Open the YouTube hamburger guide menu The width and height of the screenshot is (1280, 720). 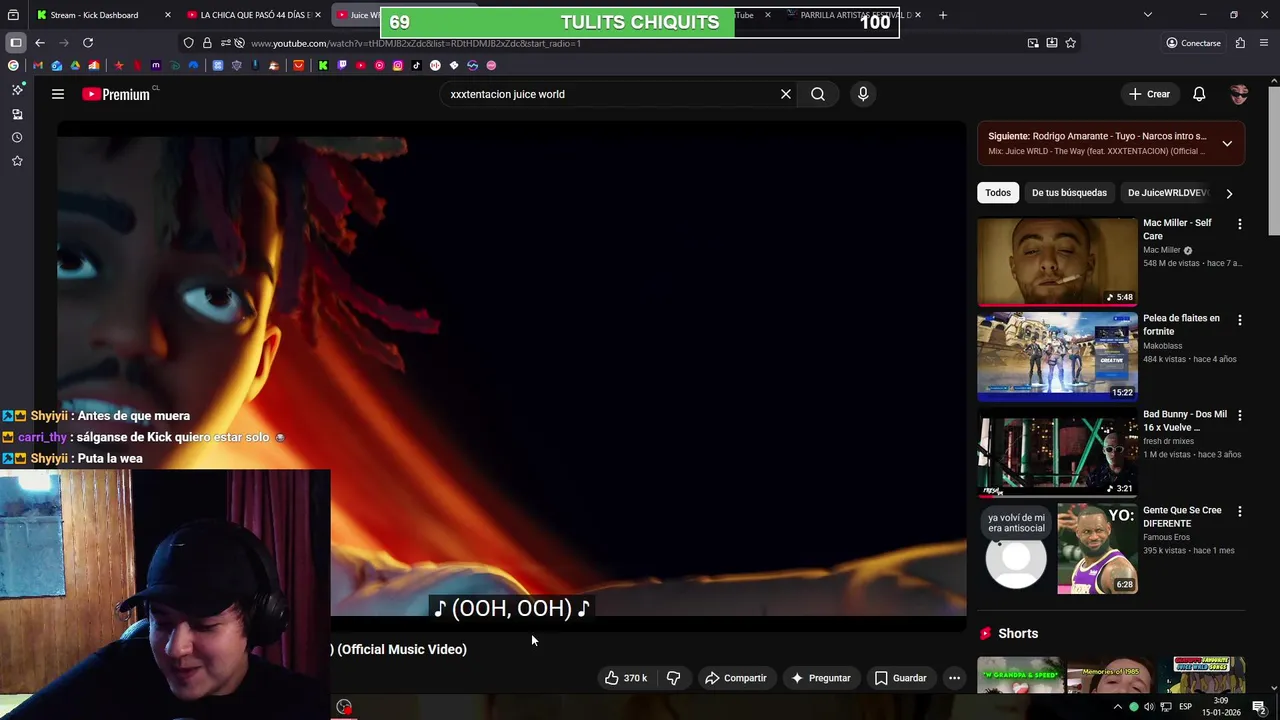(58, 94)
